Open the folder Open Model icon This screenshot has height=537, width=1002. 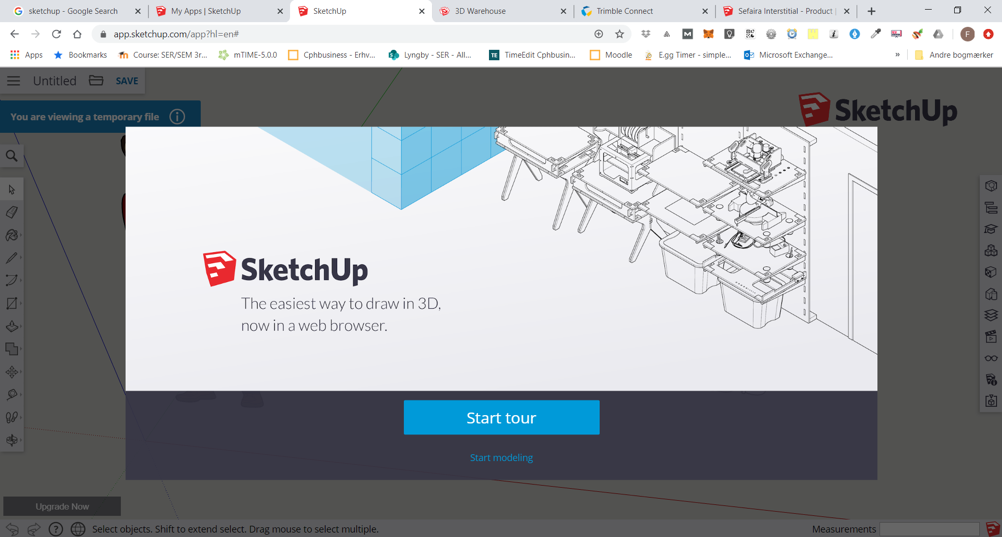point(96,81)
